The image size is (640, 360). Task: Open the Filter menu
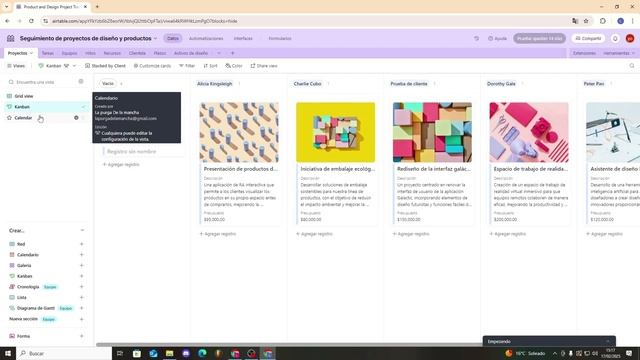(x=187, y=66)
